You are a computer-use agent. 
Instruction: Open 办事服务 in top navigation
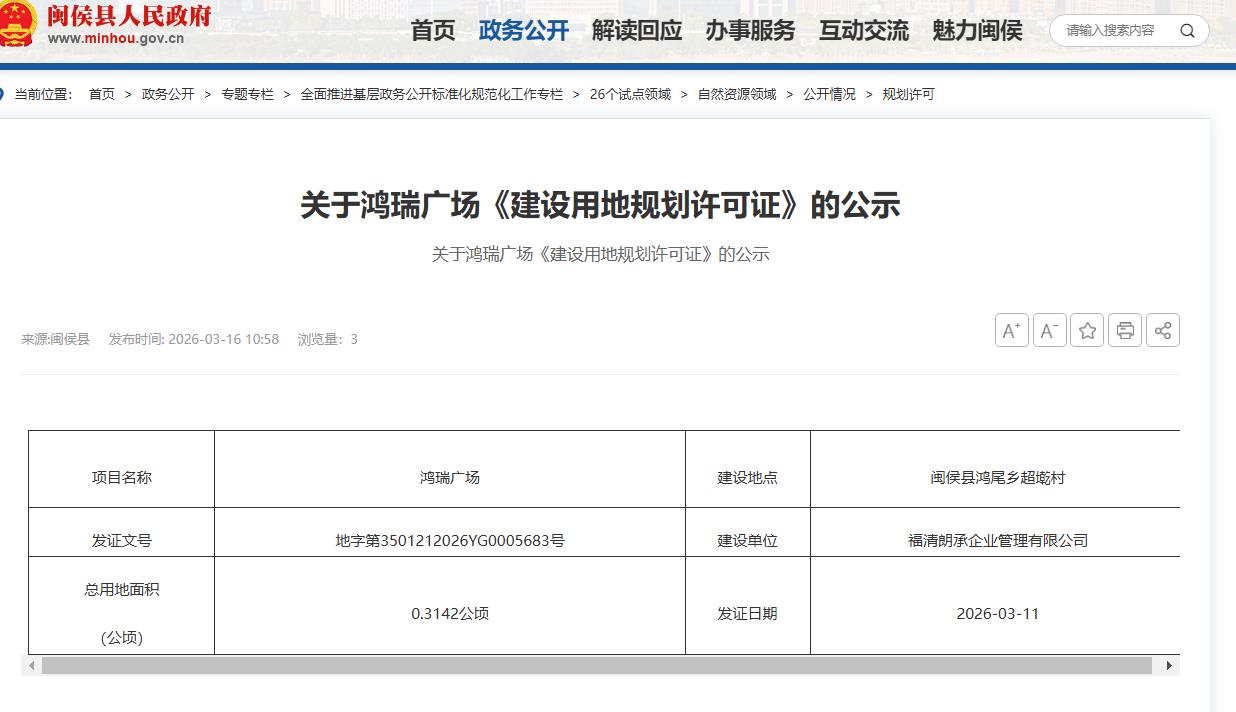pyautogui.click(x=750, y=30)
